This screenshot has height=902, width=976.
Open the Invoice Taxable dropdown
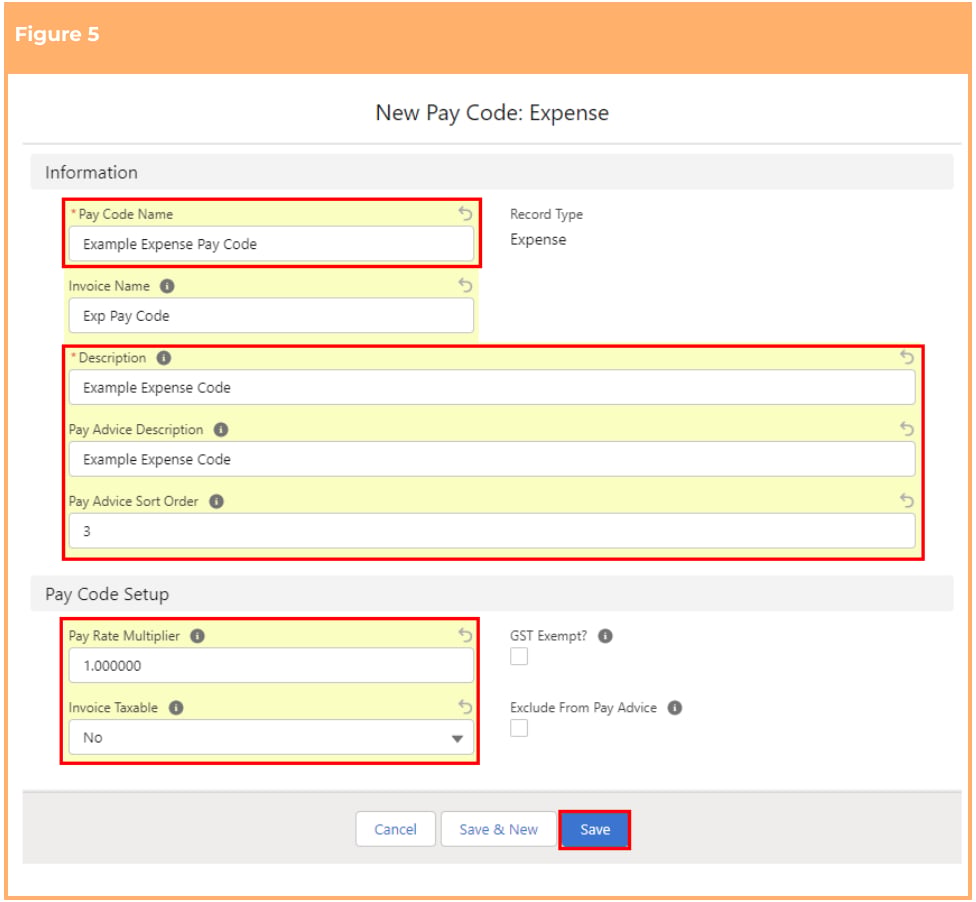point(271,738)
